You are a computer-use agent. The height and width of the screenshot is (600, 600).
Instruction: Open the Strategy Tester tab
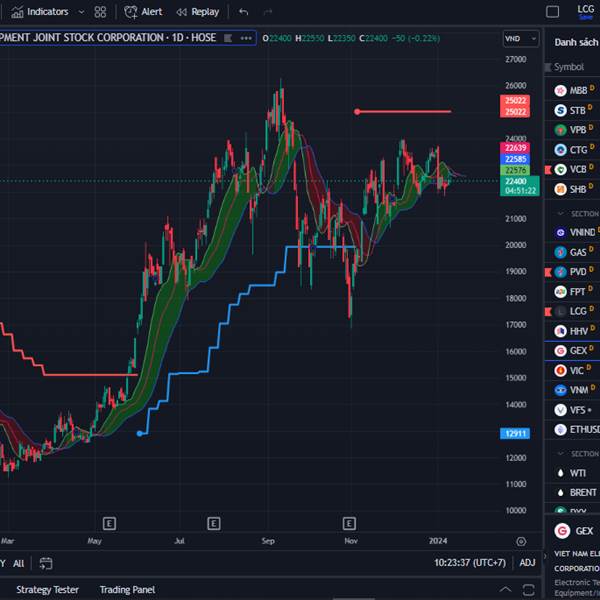tap(47, 590)
